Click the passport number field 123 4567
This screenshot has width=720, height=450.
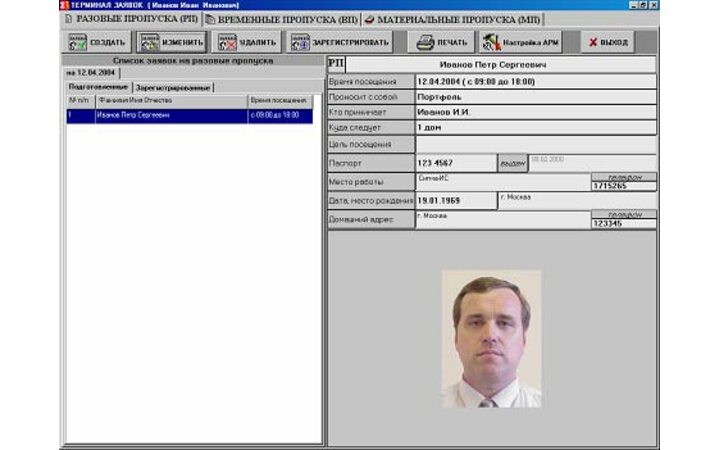tap(455, 163)
